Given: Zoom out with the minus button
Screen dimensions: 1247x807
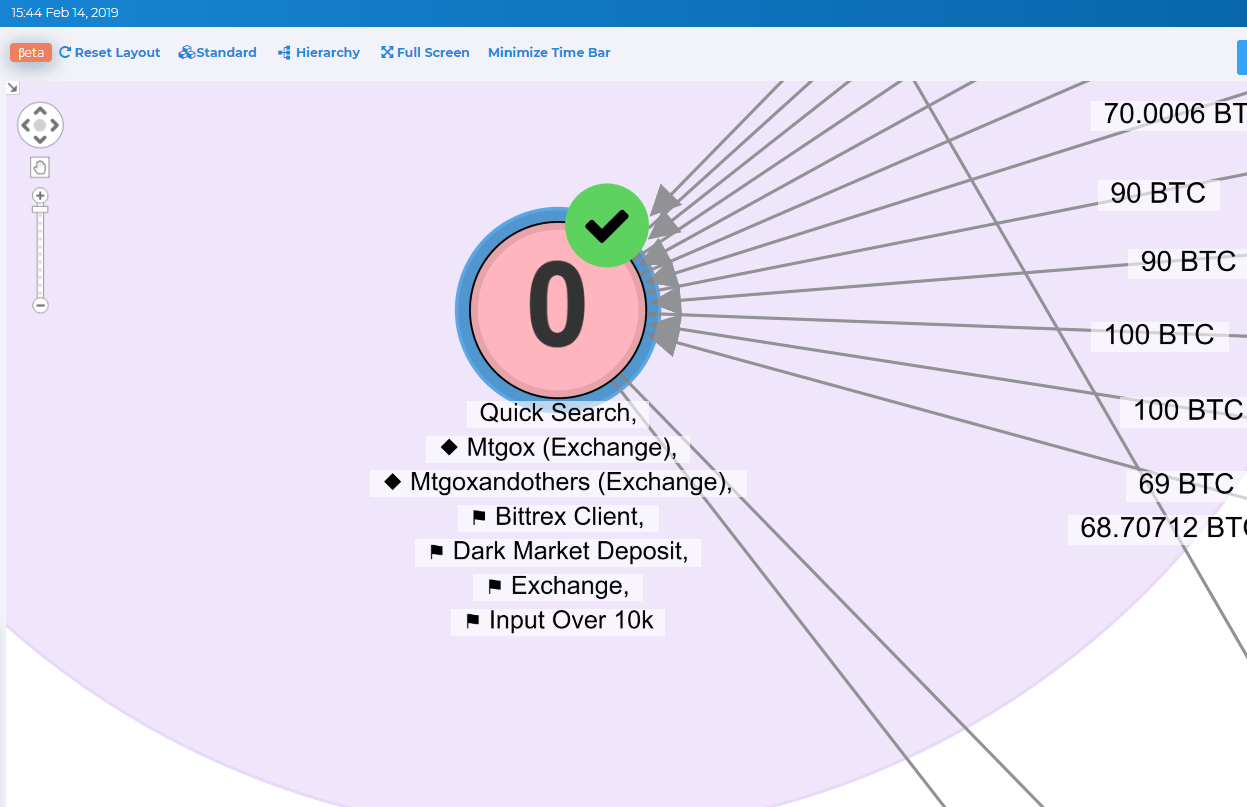Looking at the screenshot, I should (x=40, y=305).
